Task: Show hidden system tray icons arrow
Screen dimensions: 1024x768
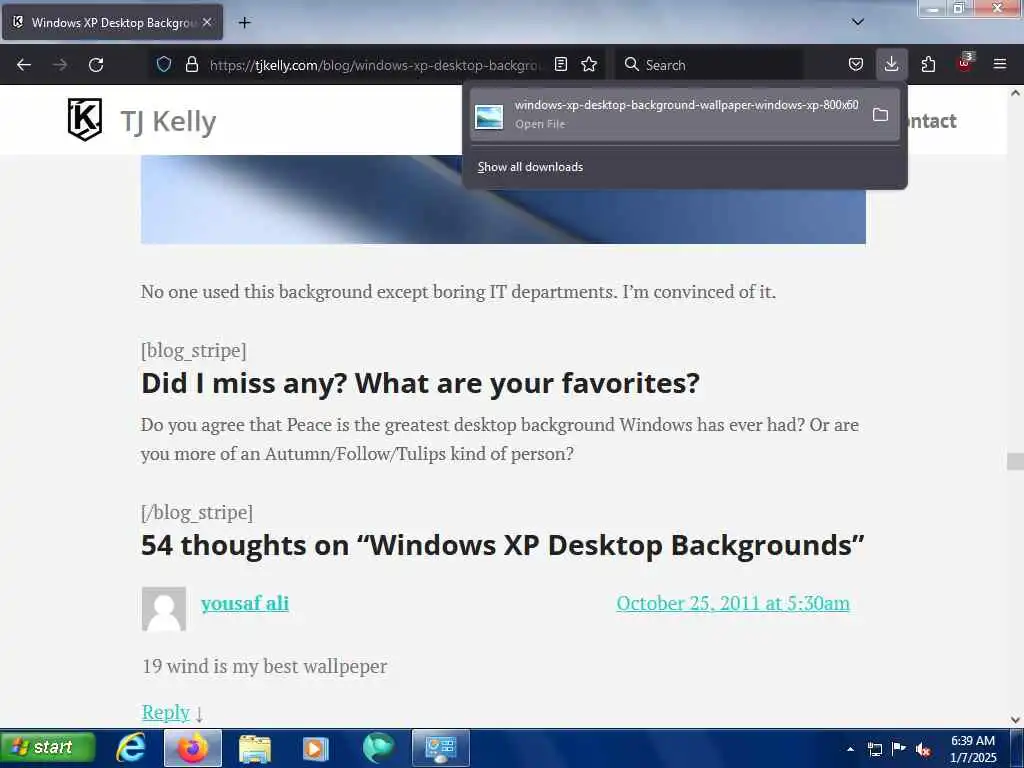Action: [850, 749]
